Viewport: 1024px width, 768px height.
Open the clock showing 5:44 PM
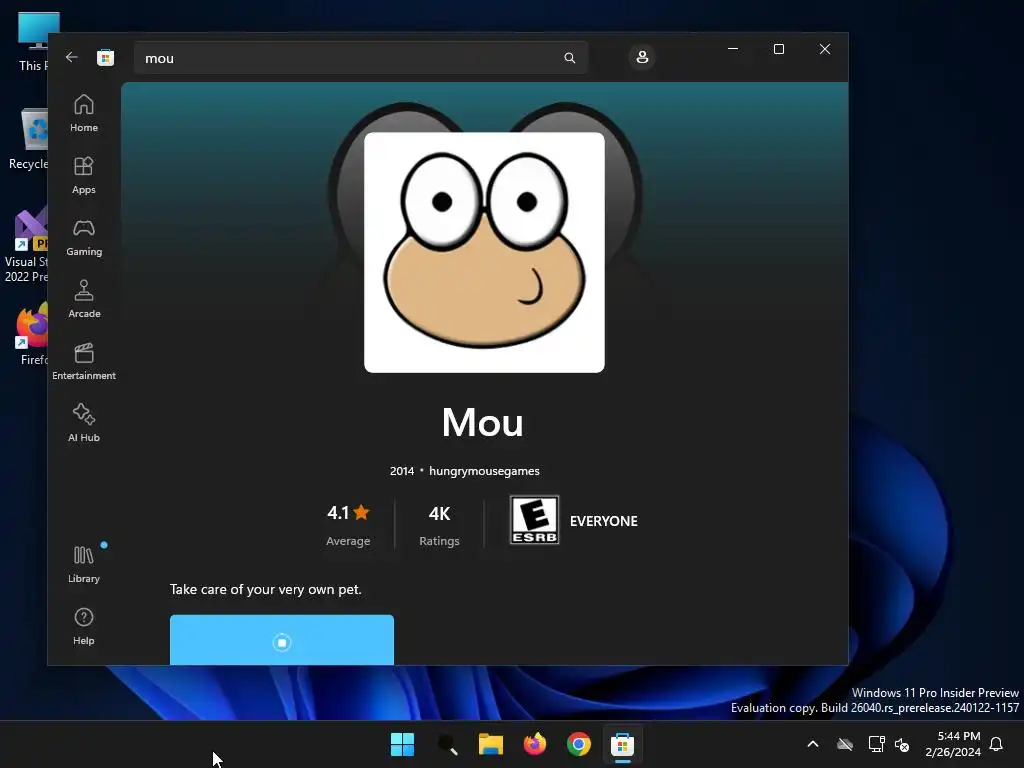click(x=953, y=744)
